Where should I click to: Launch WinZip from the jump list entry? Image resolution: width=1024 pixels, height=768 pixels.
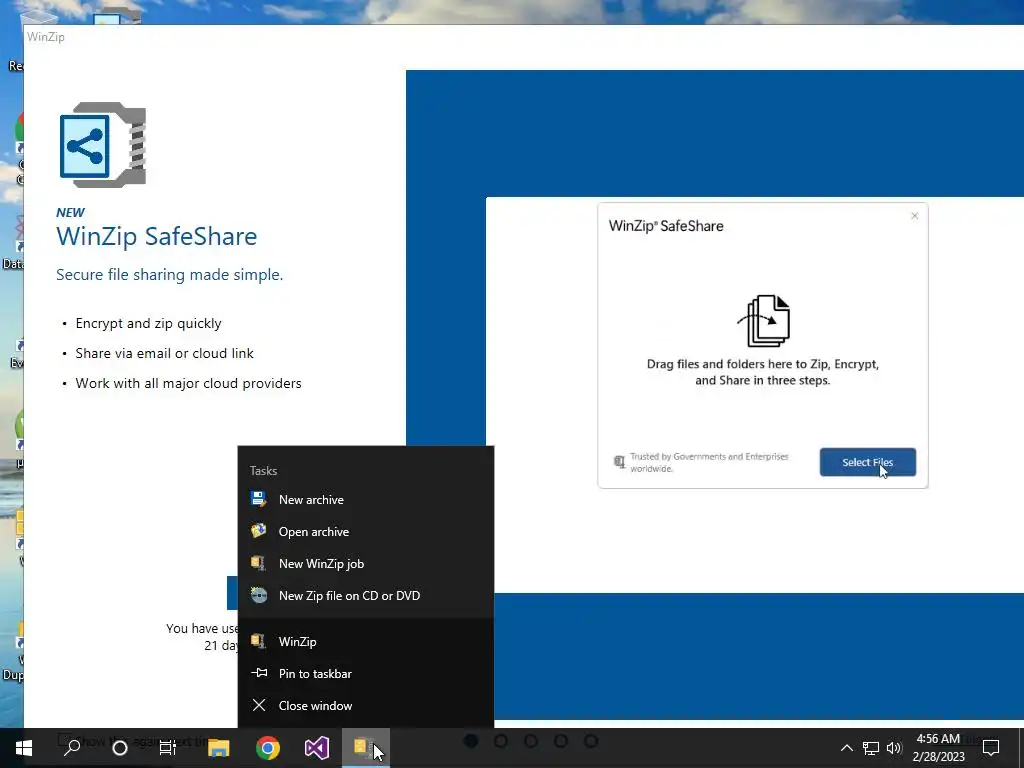[x=366, y=641]
